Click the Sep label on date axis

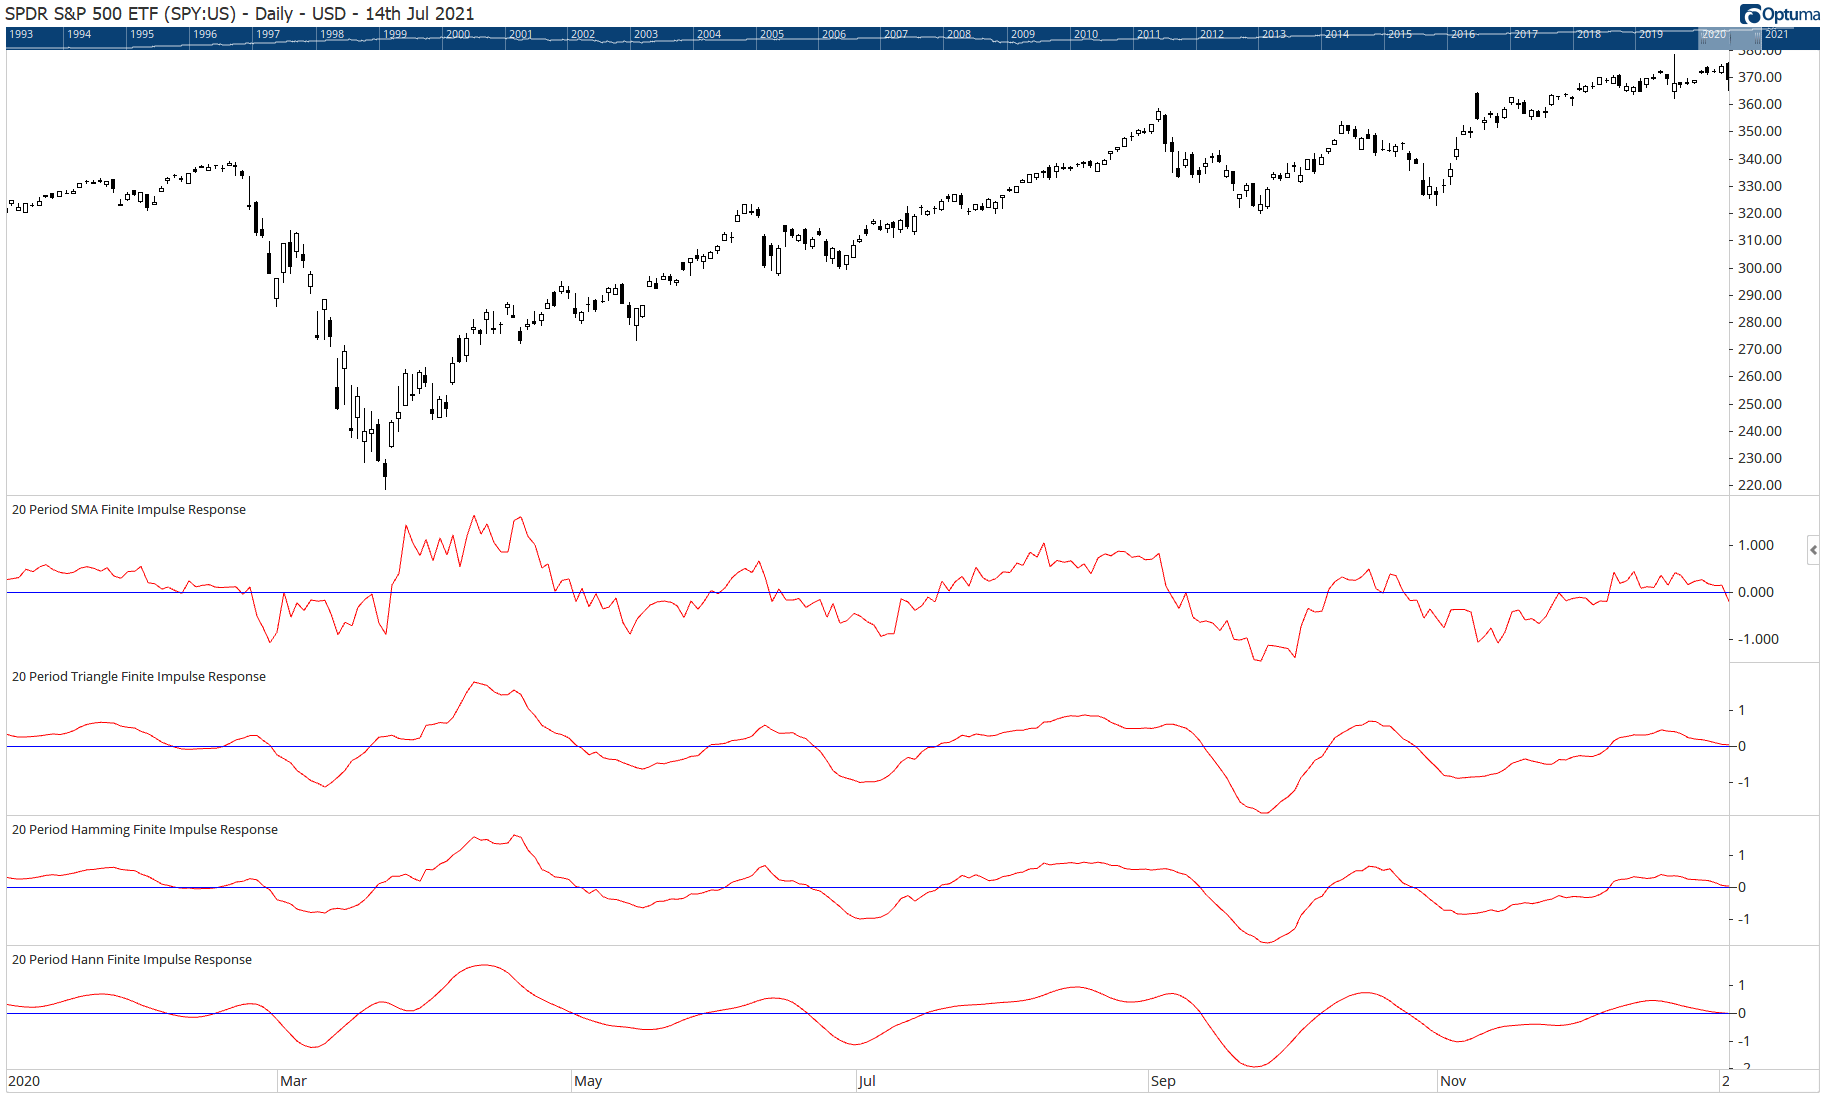pyautogui.click(x=1163, y=1081)
